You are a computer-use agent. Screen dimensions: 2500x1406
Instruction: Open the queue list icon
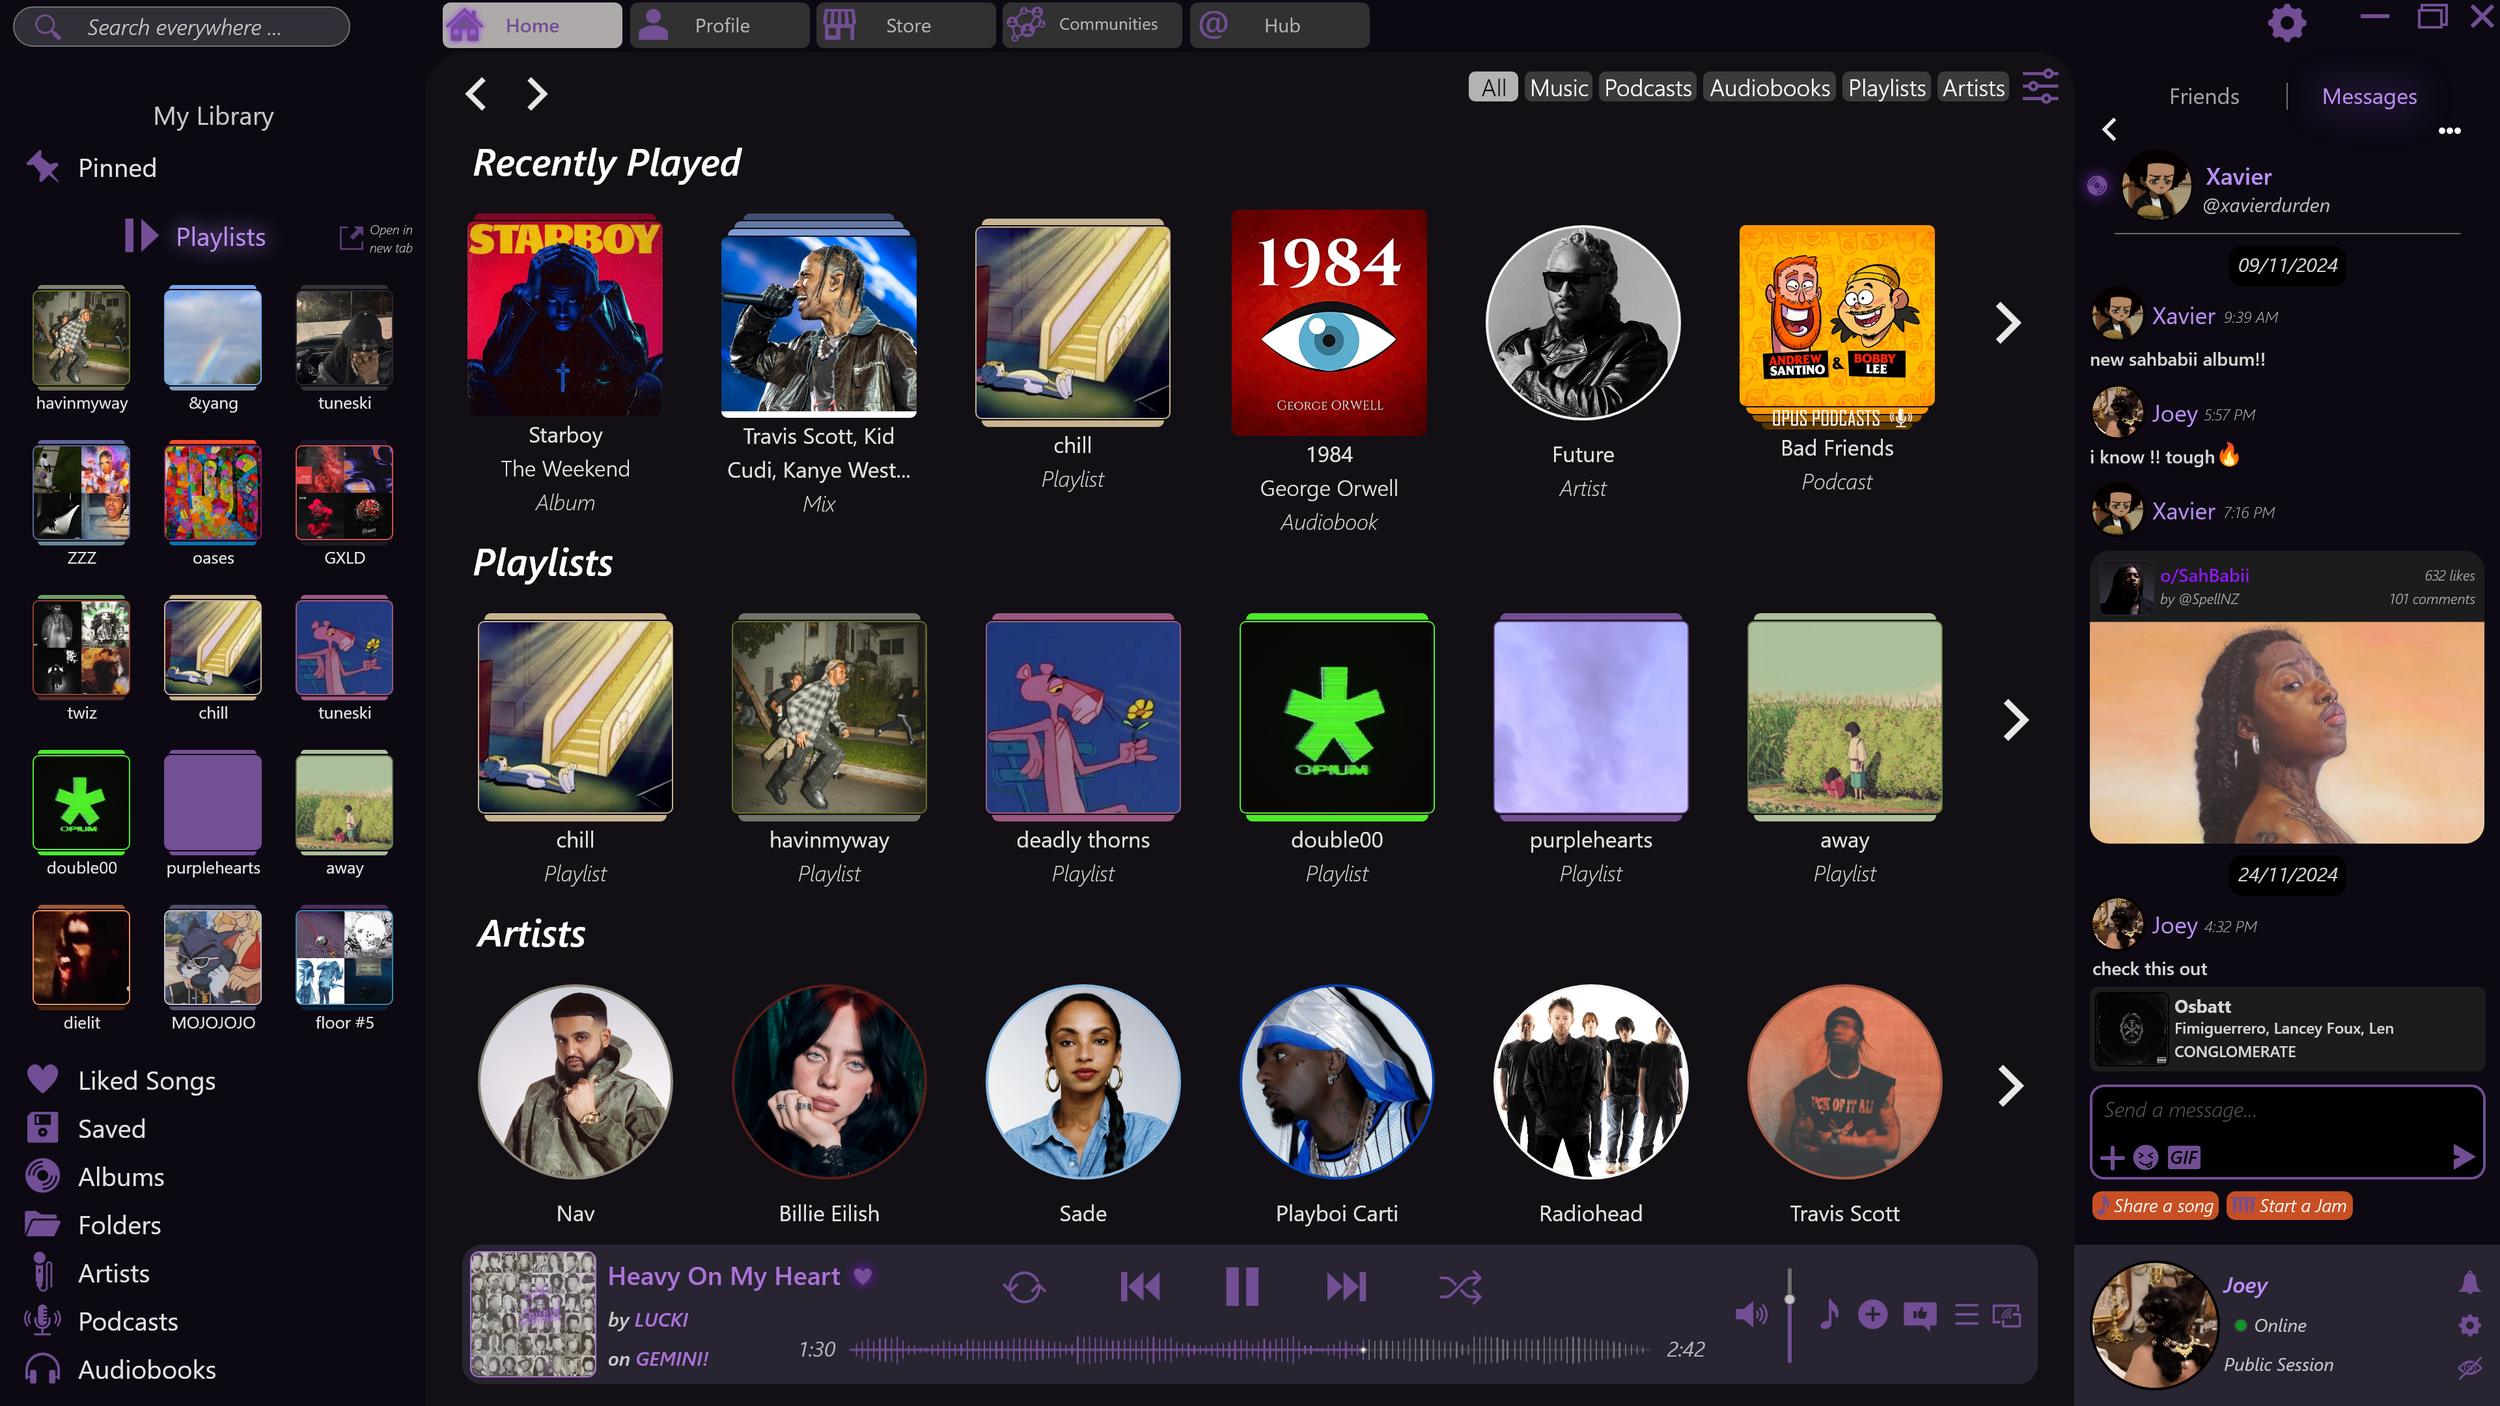pos(1966,1314)
